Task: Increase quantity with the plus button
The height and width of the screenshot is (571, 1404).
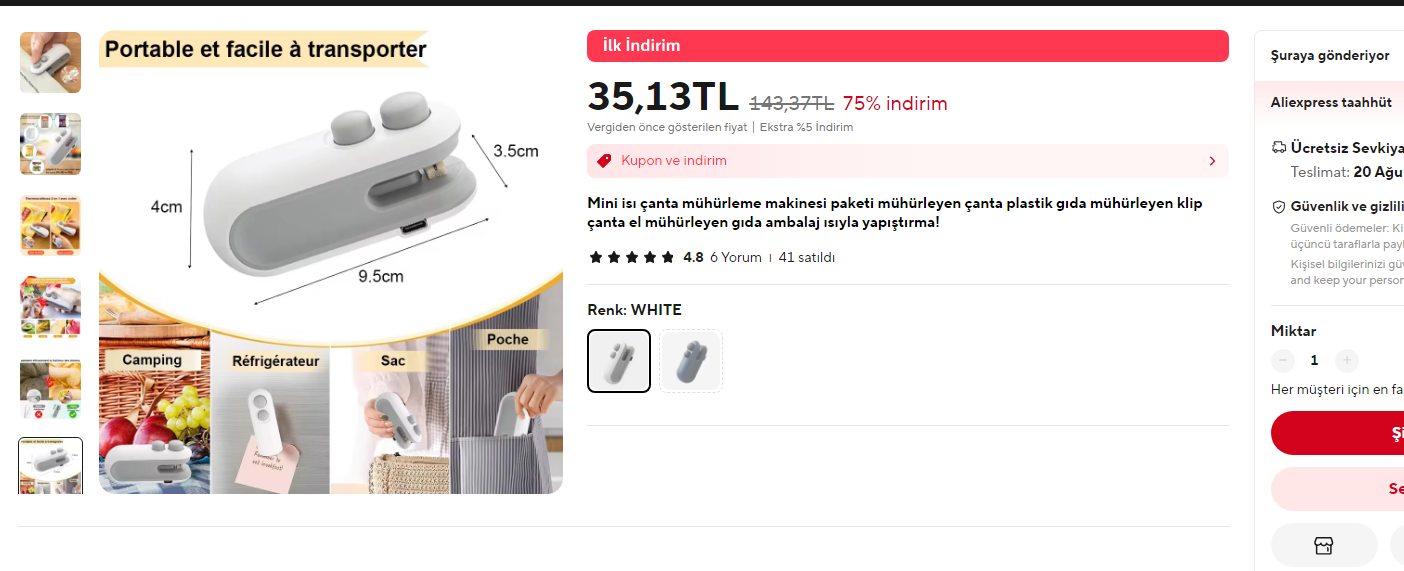Action: (x=1347, y=360)
